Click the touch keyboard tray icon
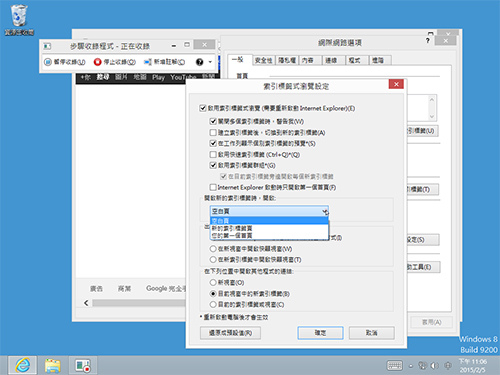The width and height of the screenshot is (500, 375). pos(394,366)
